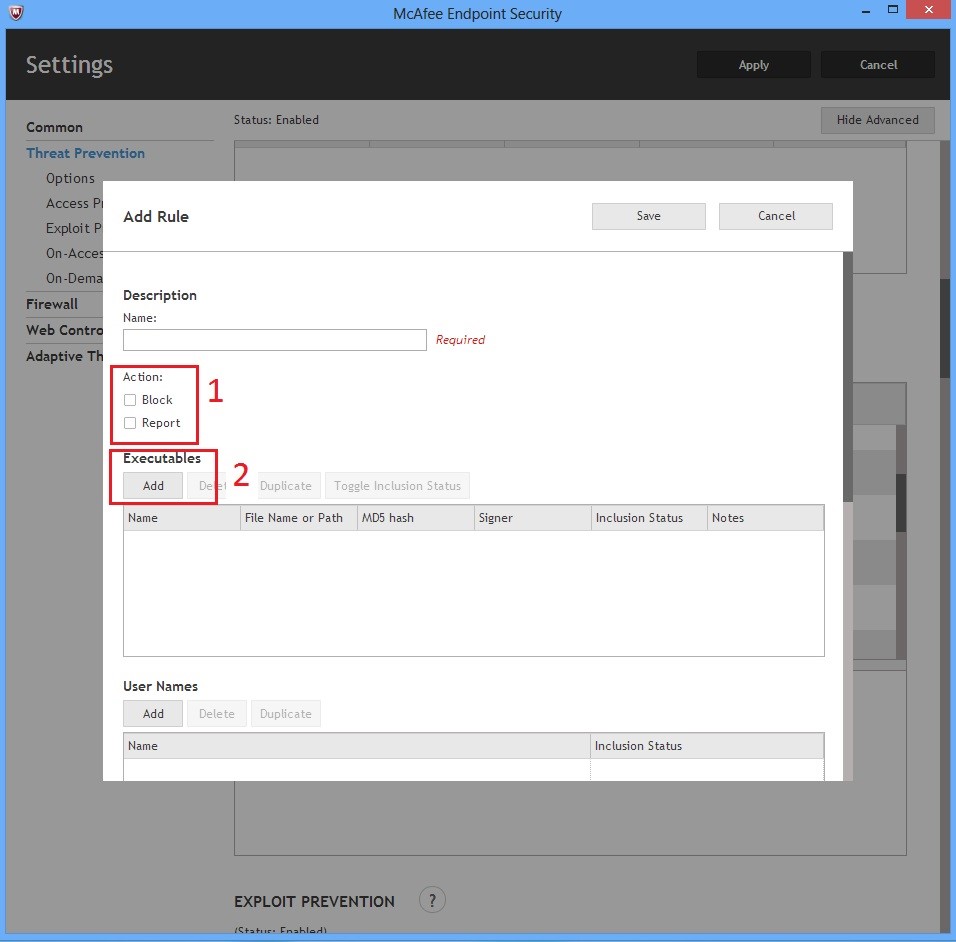Click Add under User Names
Image resolution: width=956 pixels, height=942 pixels.
pos(153,714)
